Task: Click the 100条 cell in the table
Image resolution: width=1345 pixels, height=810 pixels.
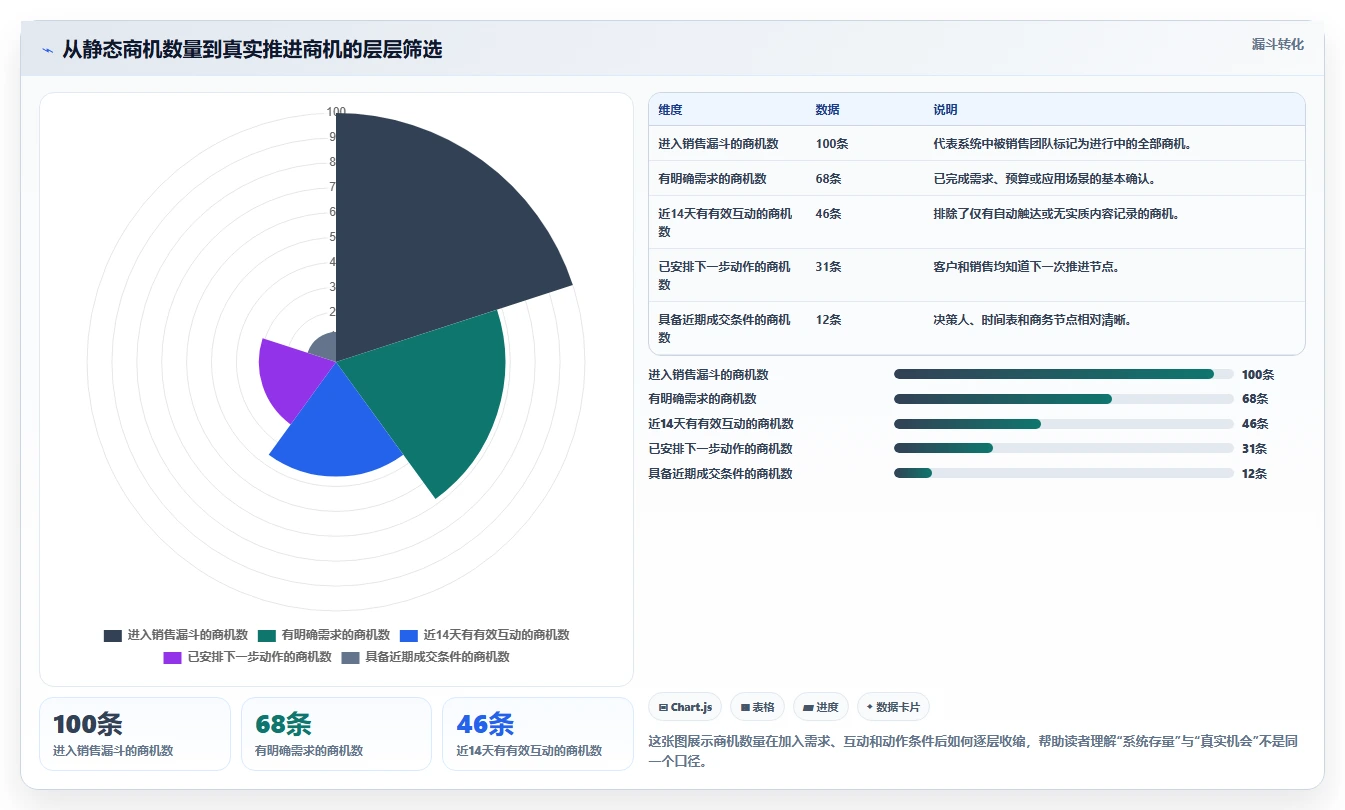Action: pyautogui.click(x=832, y=144)
